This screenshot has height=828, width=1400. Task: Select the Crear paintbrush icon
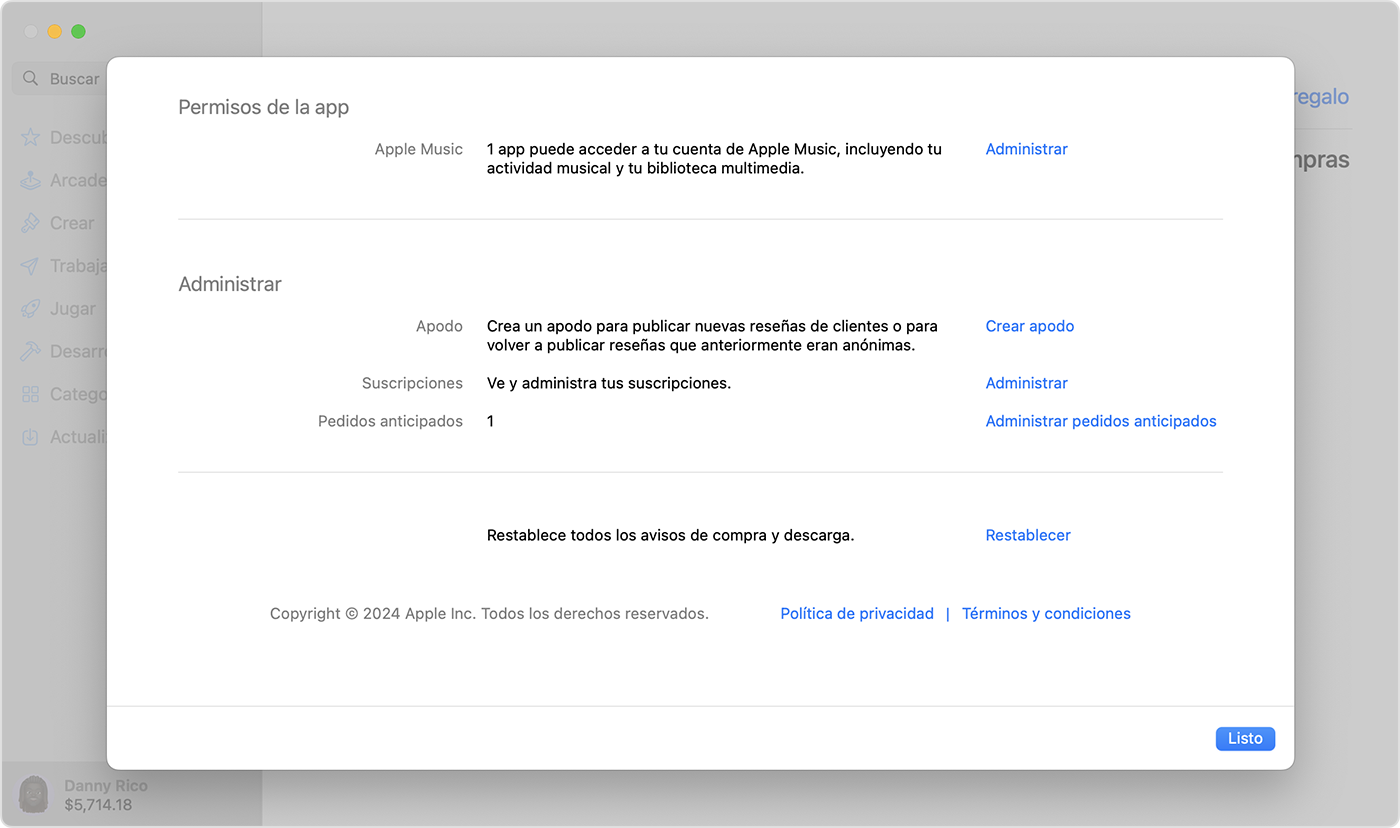pos(31,223)
